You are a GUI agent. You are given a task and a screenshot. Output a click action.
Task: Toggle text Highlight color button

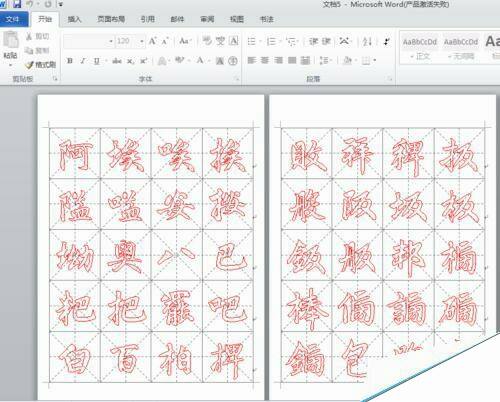pos(180,60)
